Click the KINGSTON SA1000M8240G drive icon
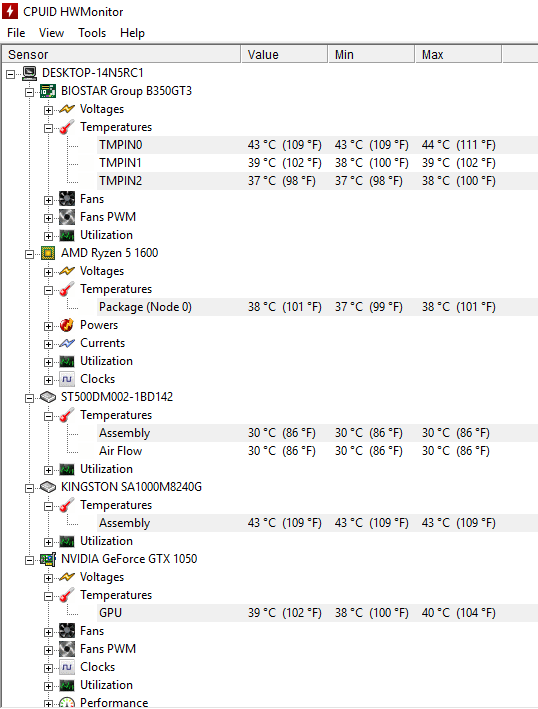Screen dimensions: 538x709 pos(48,487)
